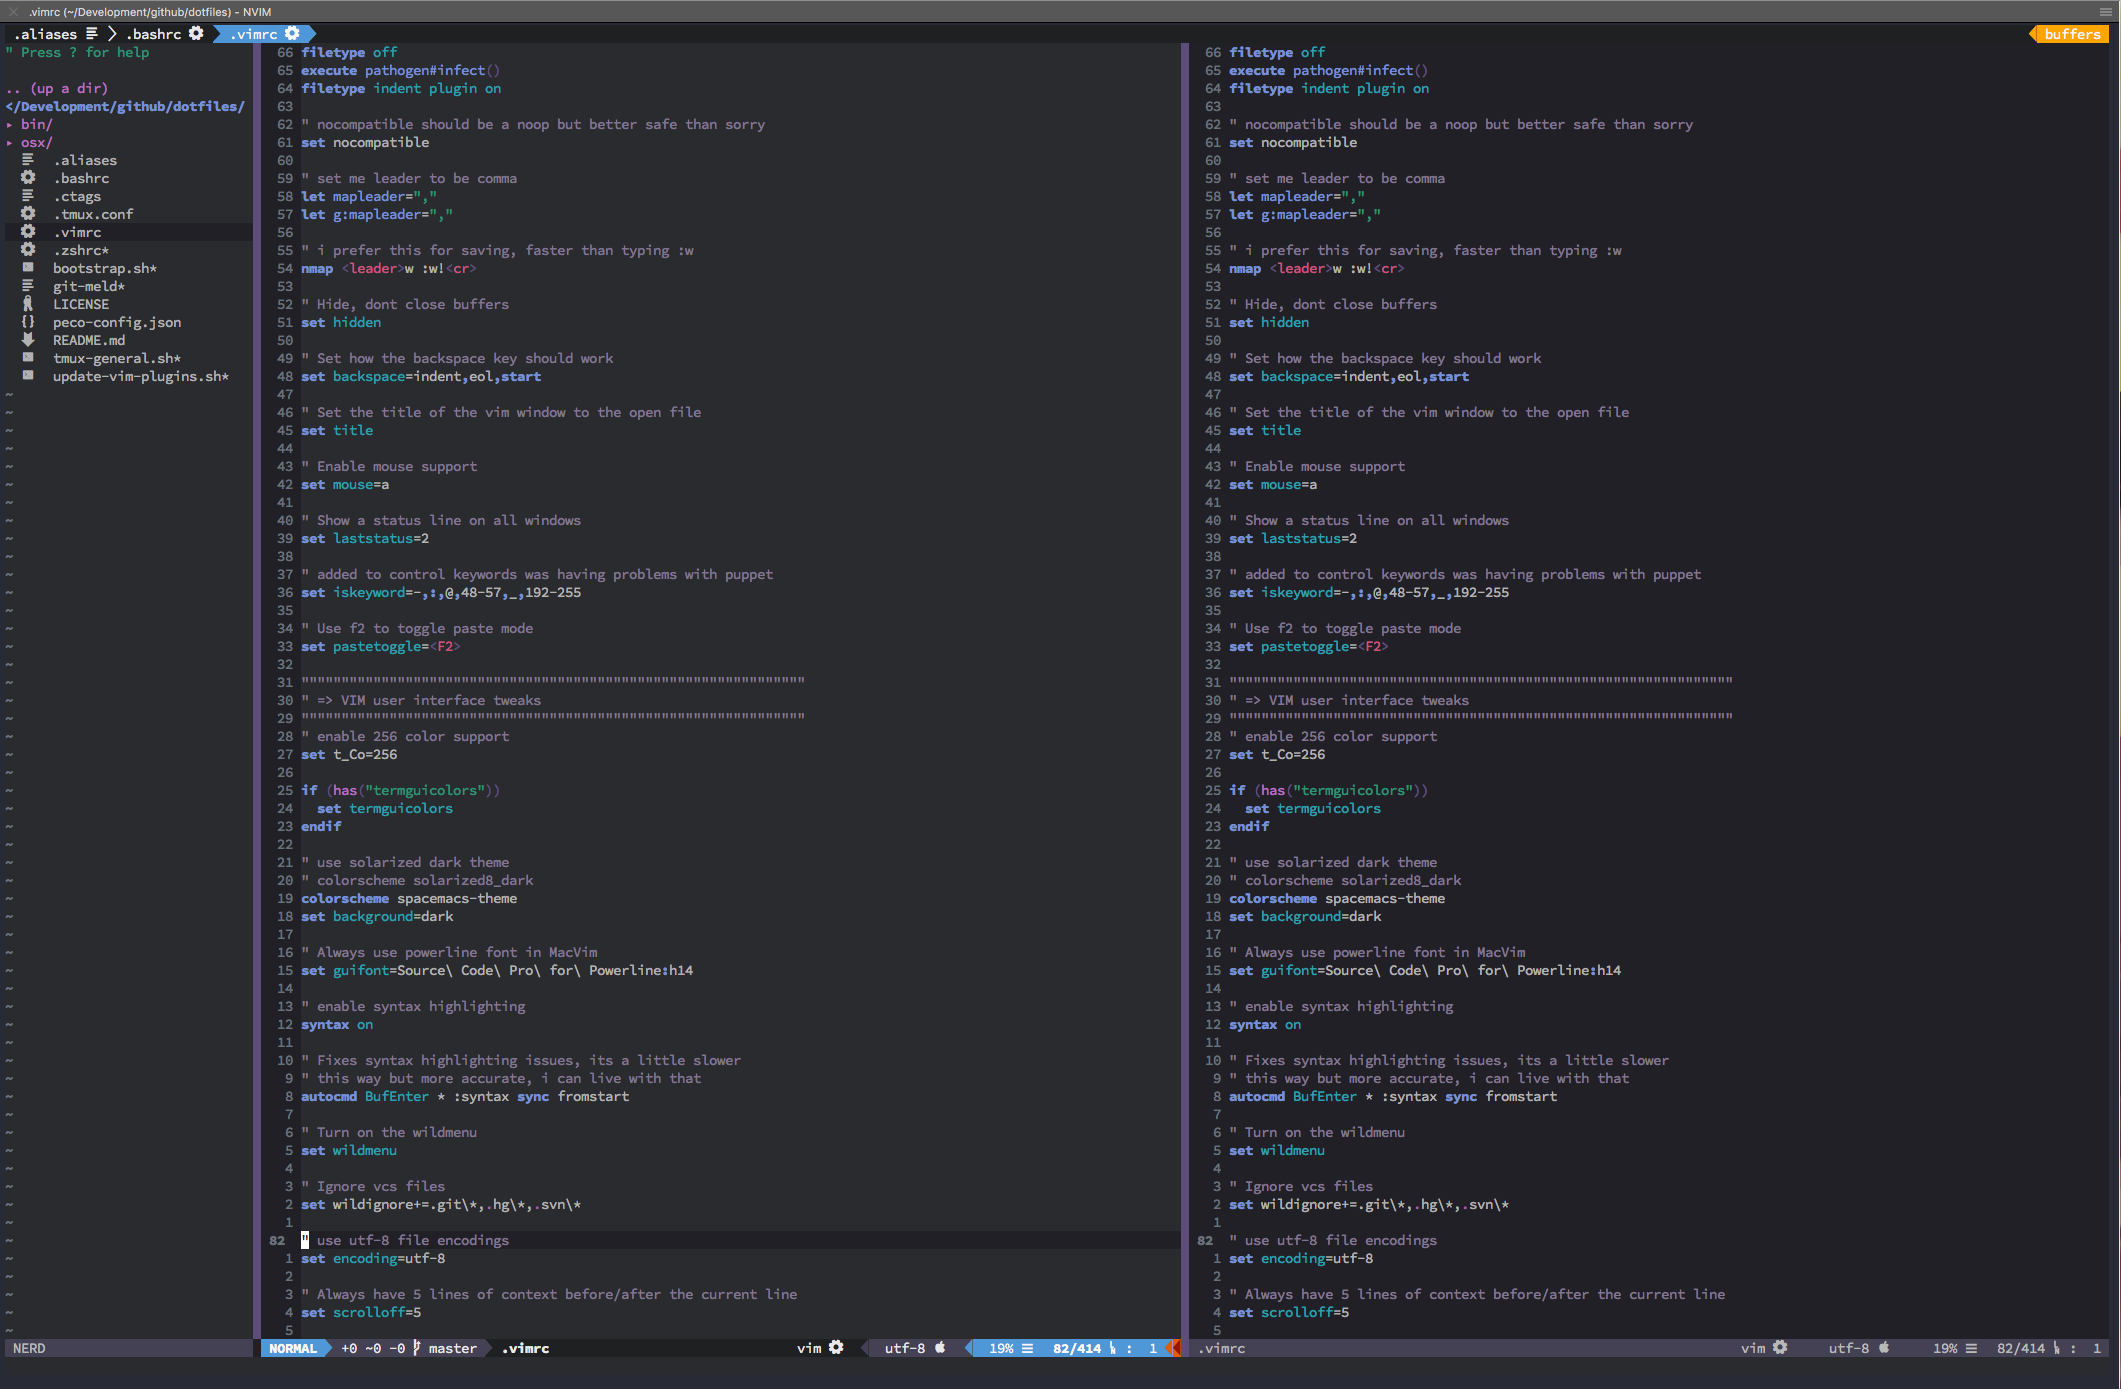Expand the osx/ folder node

pyautogui.click(x=10, y=143)
